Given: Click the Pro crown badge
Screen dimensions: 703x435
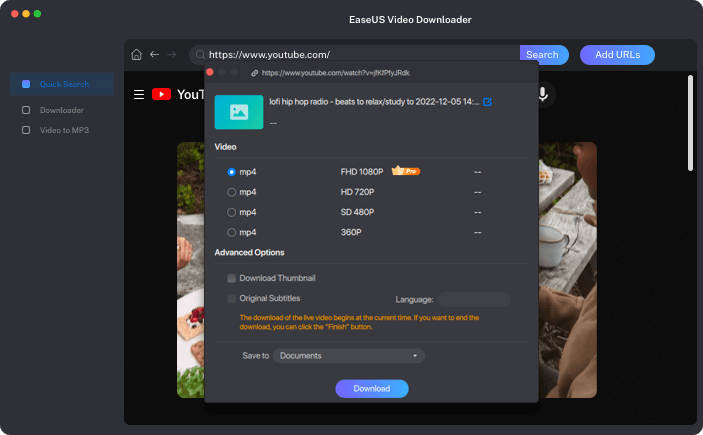Looking at the screenshot, I should (405, 171).
